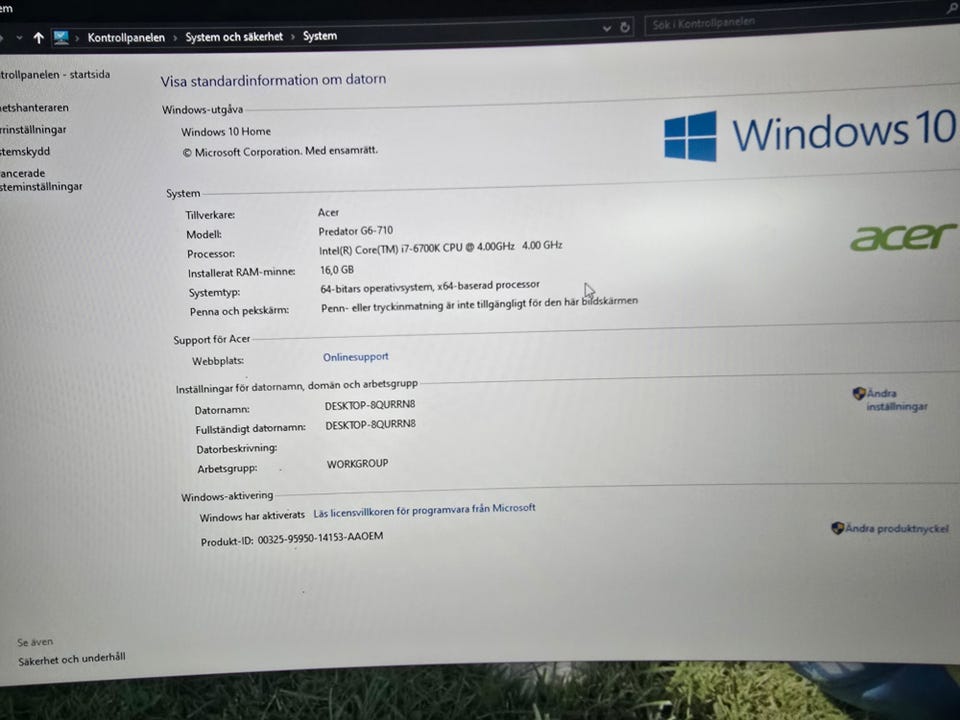This screenshot has width=960, height=720.
Task: Click the Windows 10 logo
Action: tap(809, 134)
